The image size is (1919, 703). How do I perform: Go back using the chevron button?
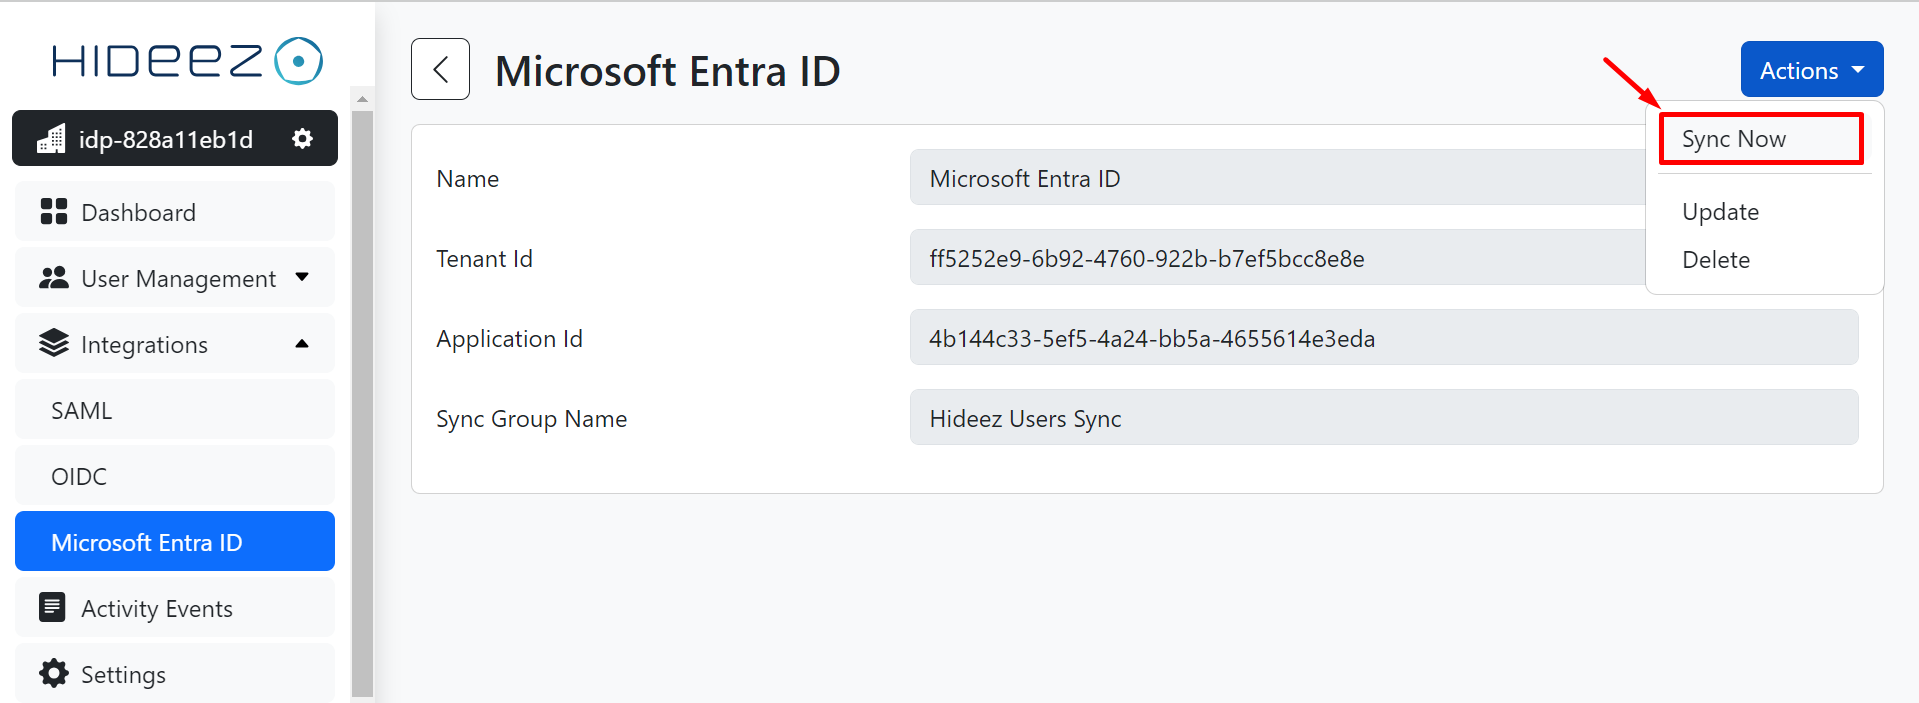point(440,69)
